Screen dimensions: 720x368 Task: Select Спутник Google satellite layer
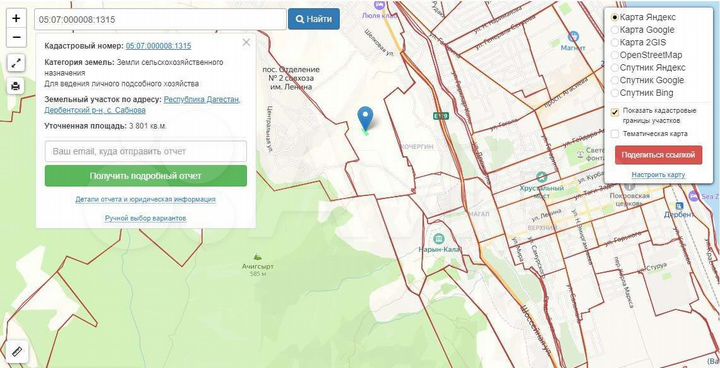pyautogui.click(x=614, y=80)
